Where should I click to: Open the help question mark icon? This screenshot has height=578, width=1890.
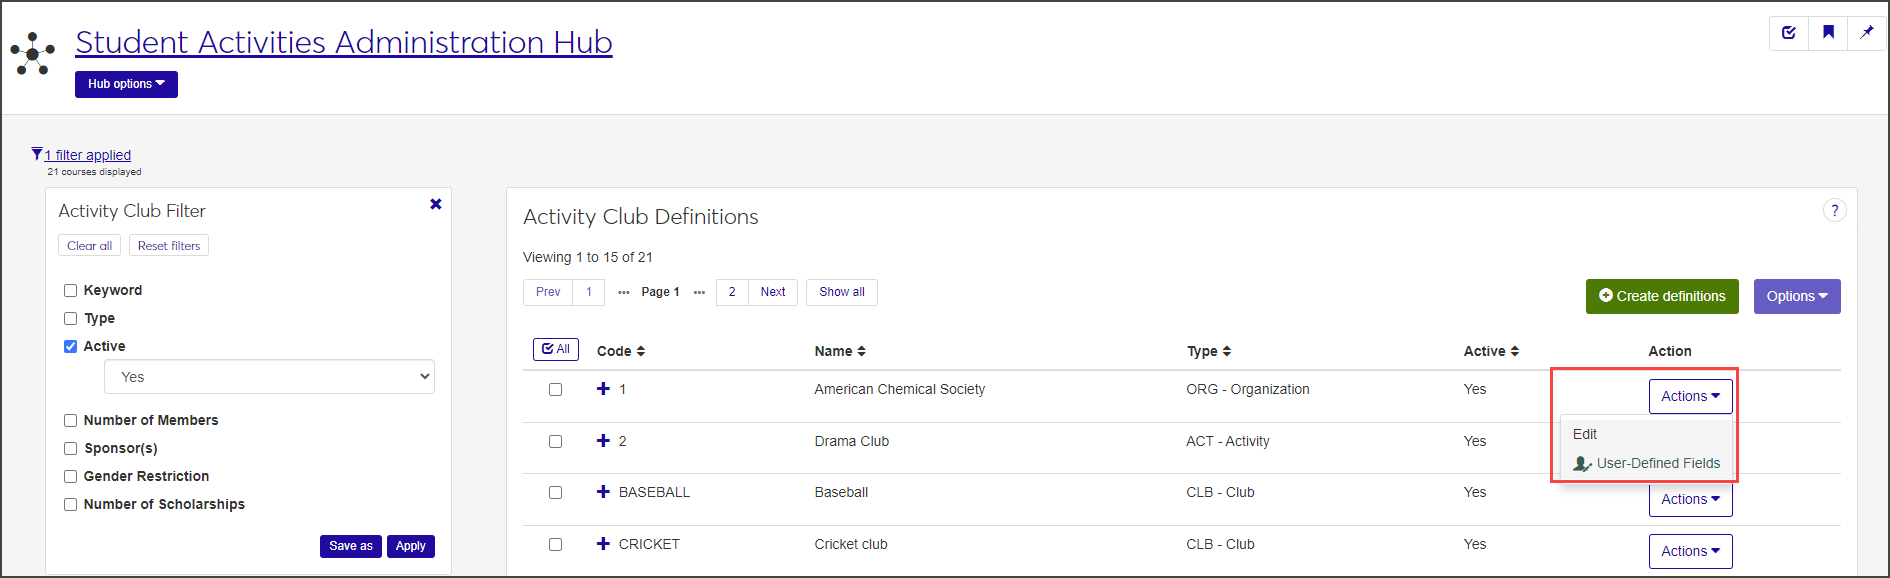(1834, 211)
